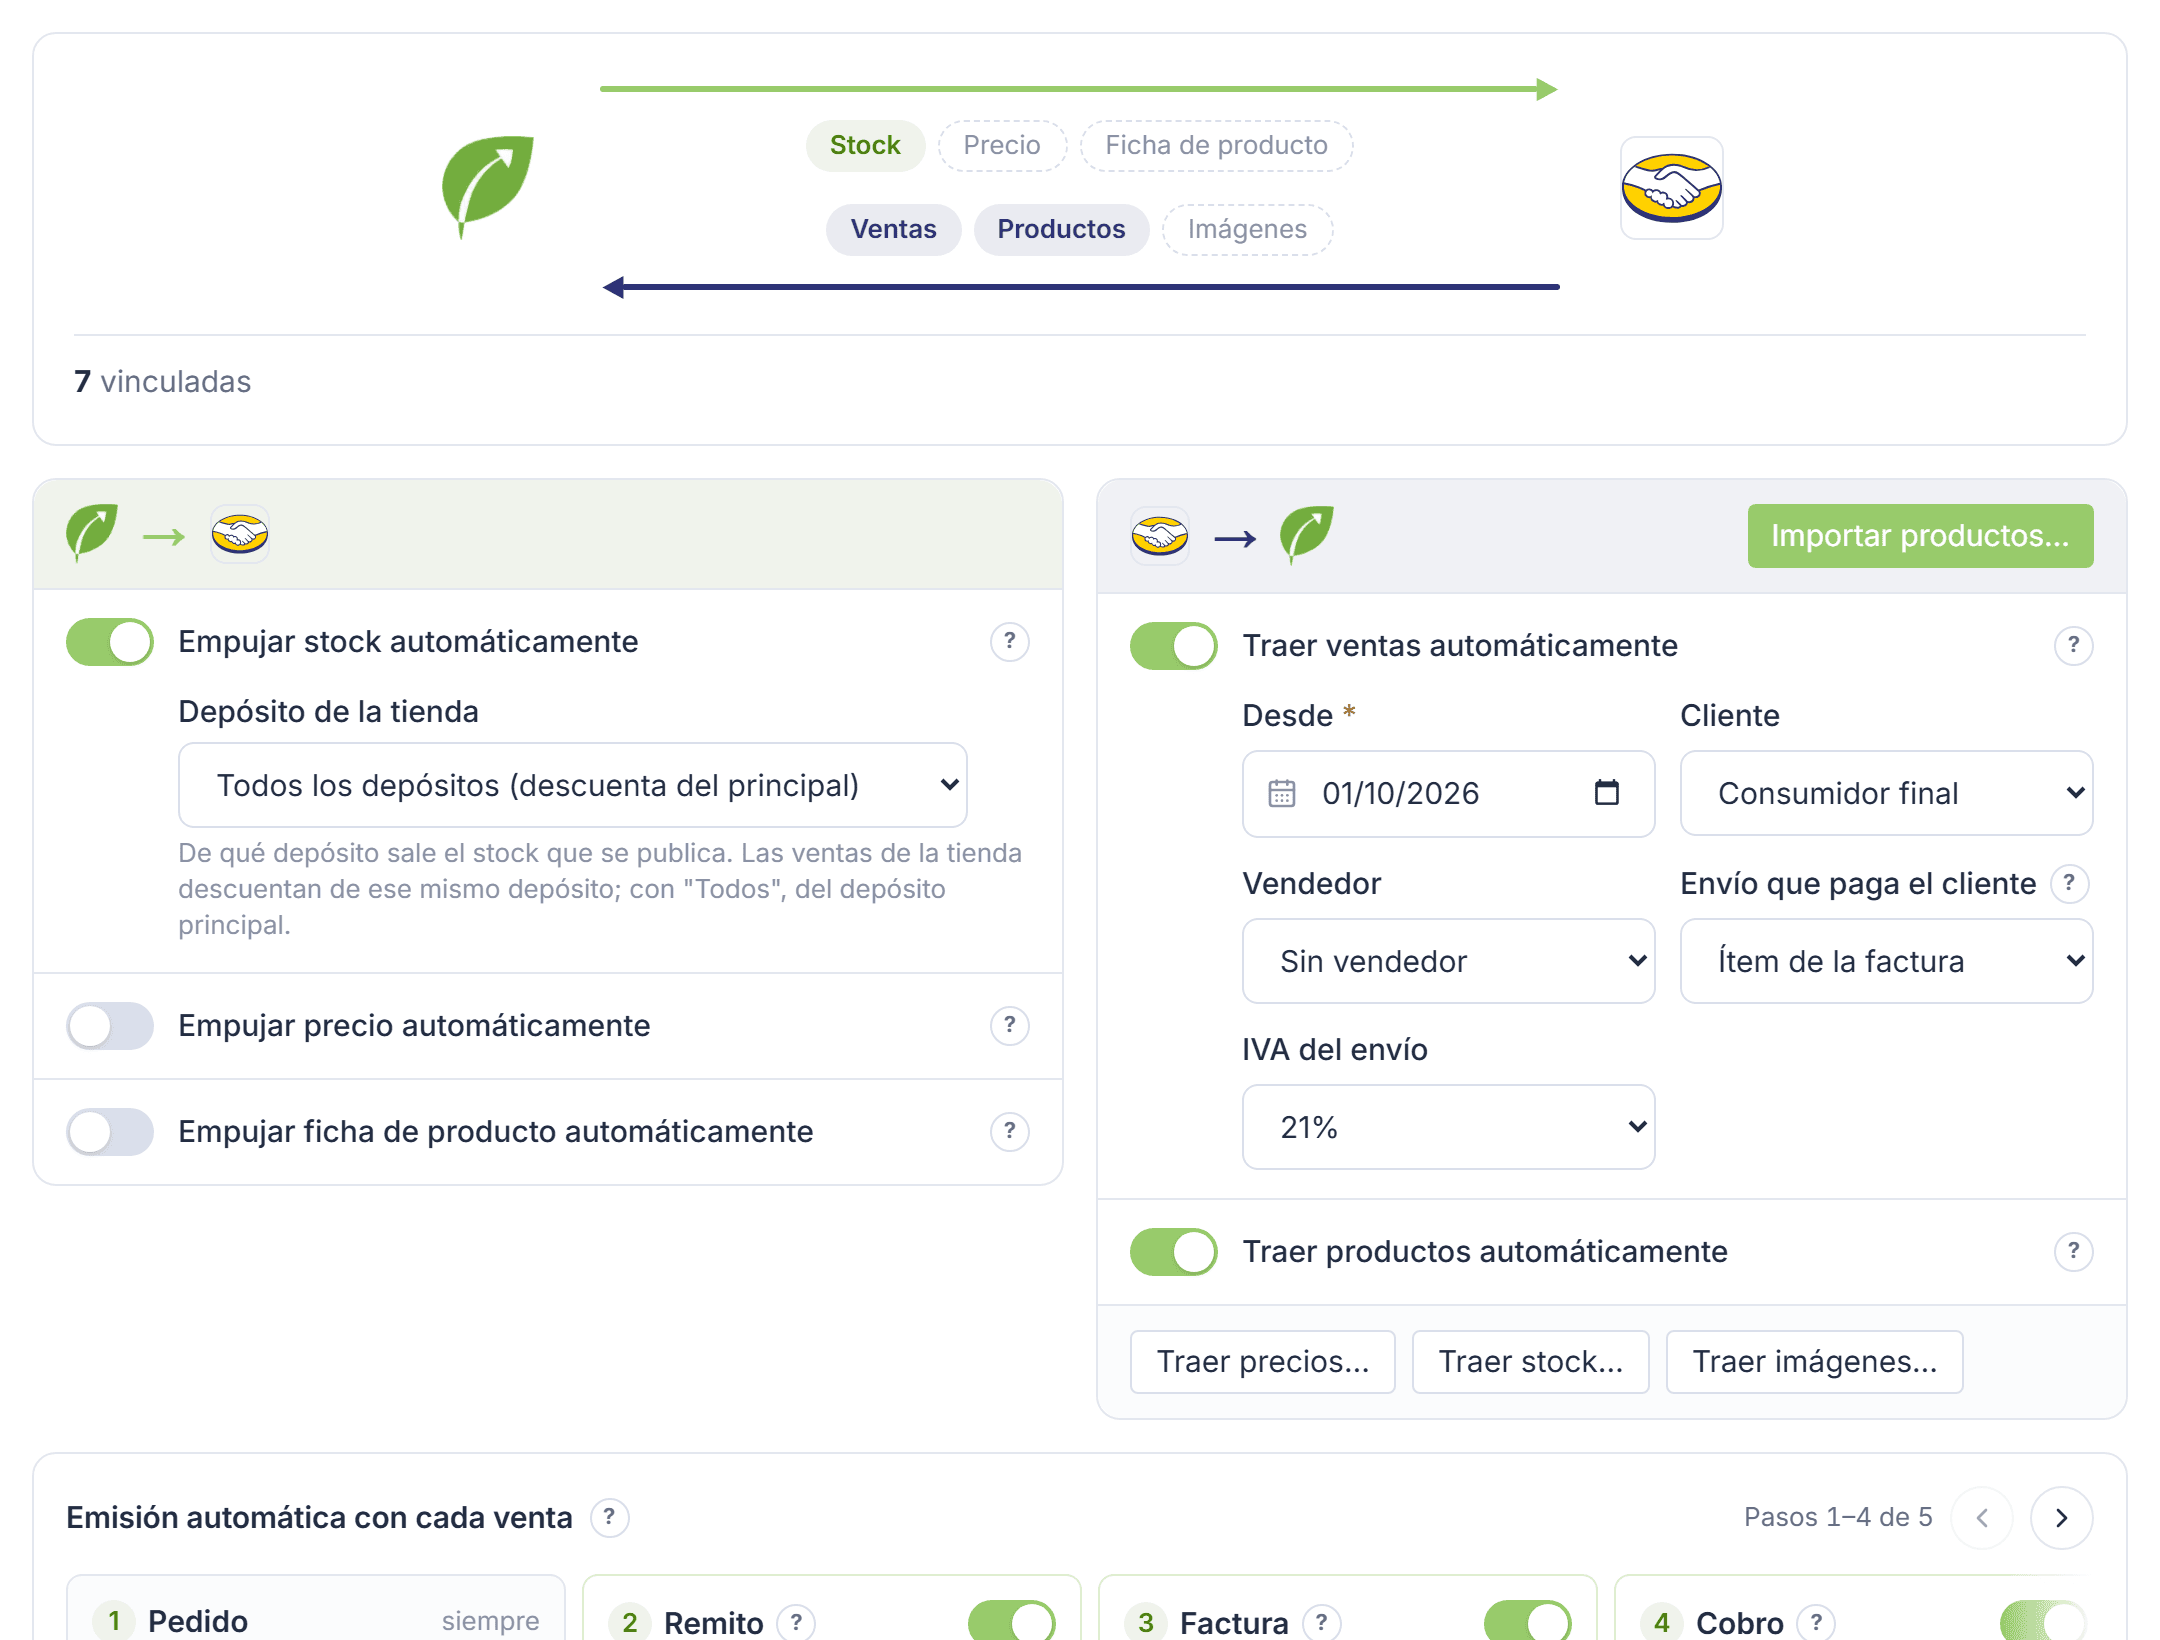Toggle the Remito step switch
This screenshot has height=1640, width=2160.
[1012, 1620]
